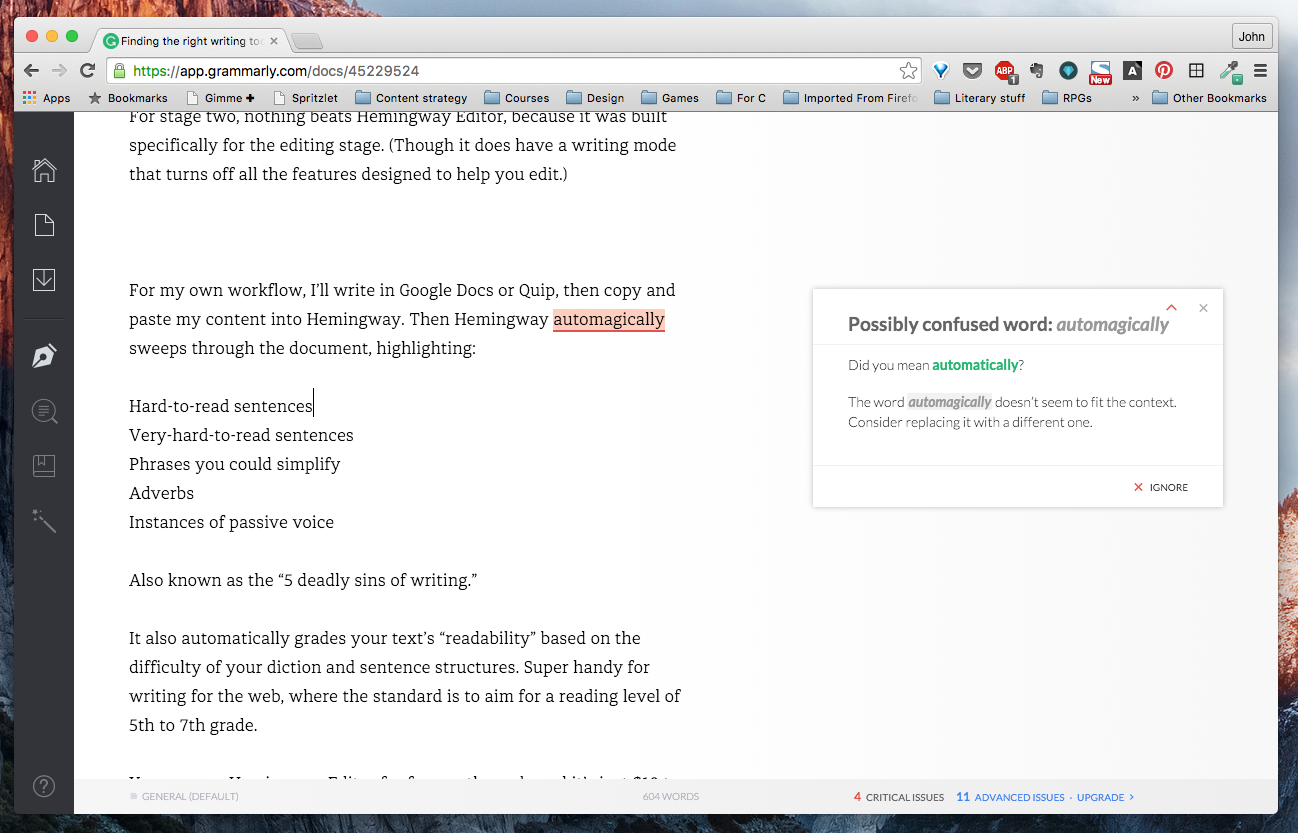
Task: Click the Pocket extension icon
Action: point(972,71)
